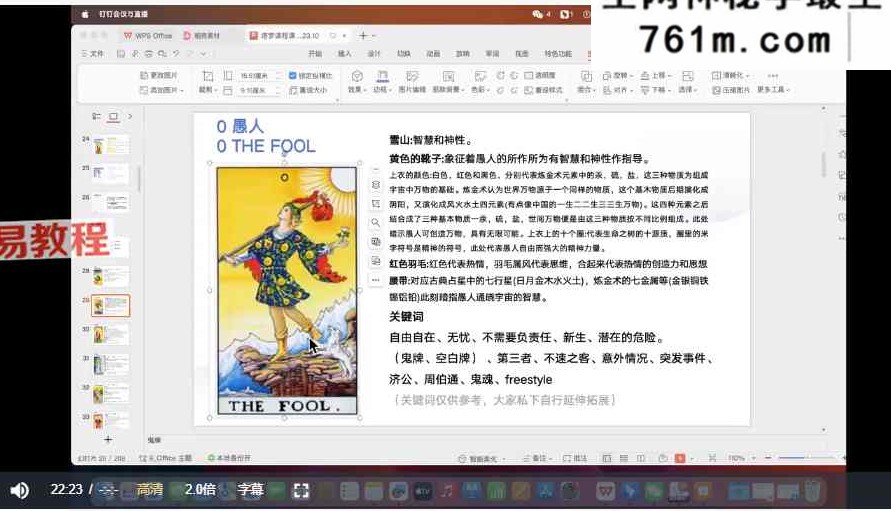The image size is (891, 511).
Task: Select slide thumbnail 24
Action: point(111,145)
